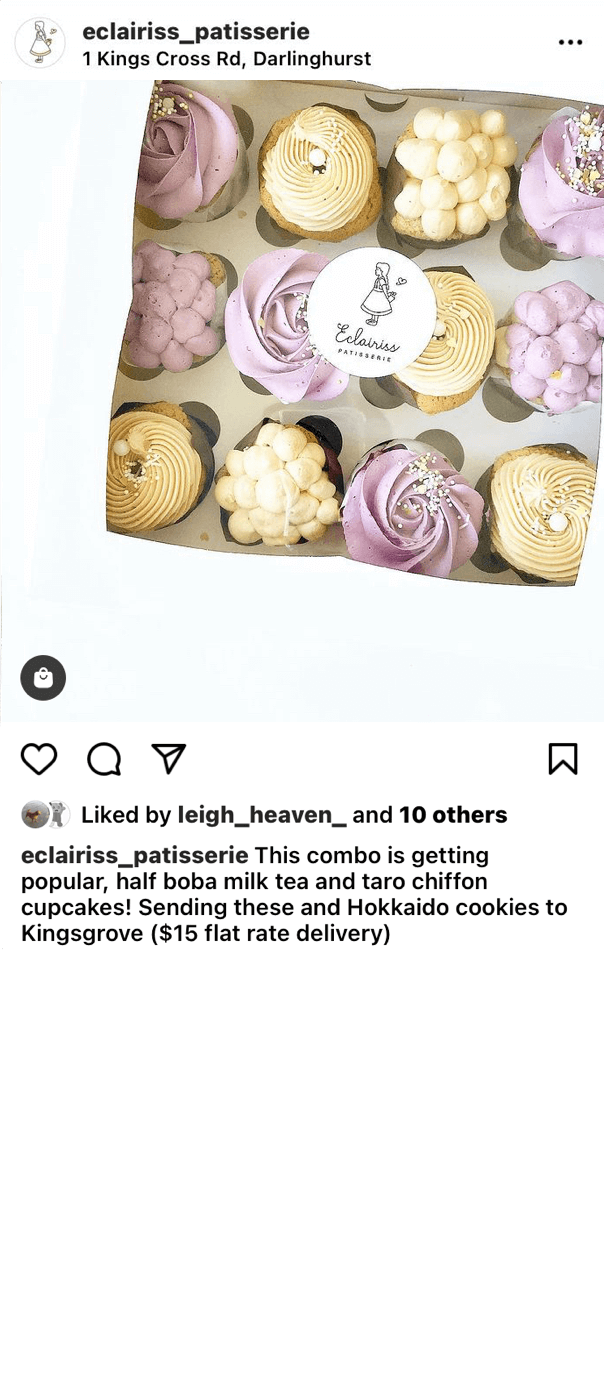The width and height of the screenshot is (604, 1376).
Task: Click the Liked by text
Action: click(126, 815)
